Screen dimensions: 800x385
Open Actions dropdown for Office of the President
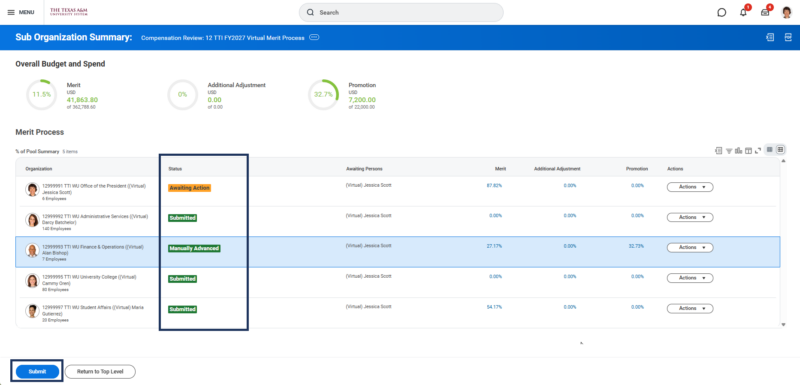click(690, 187)
